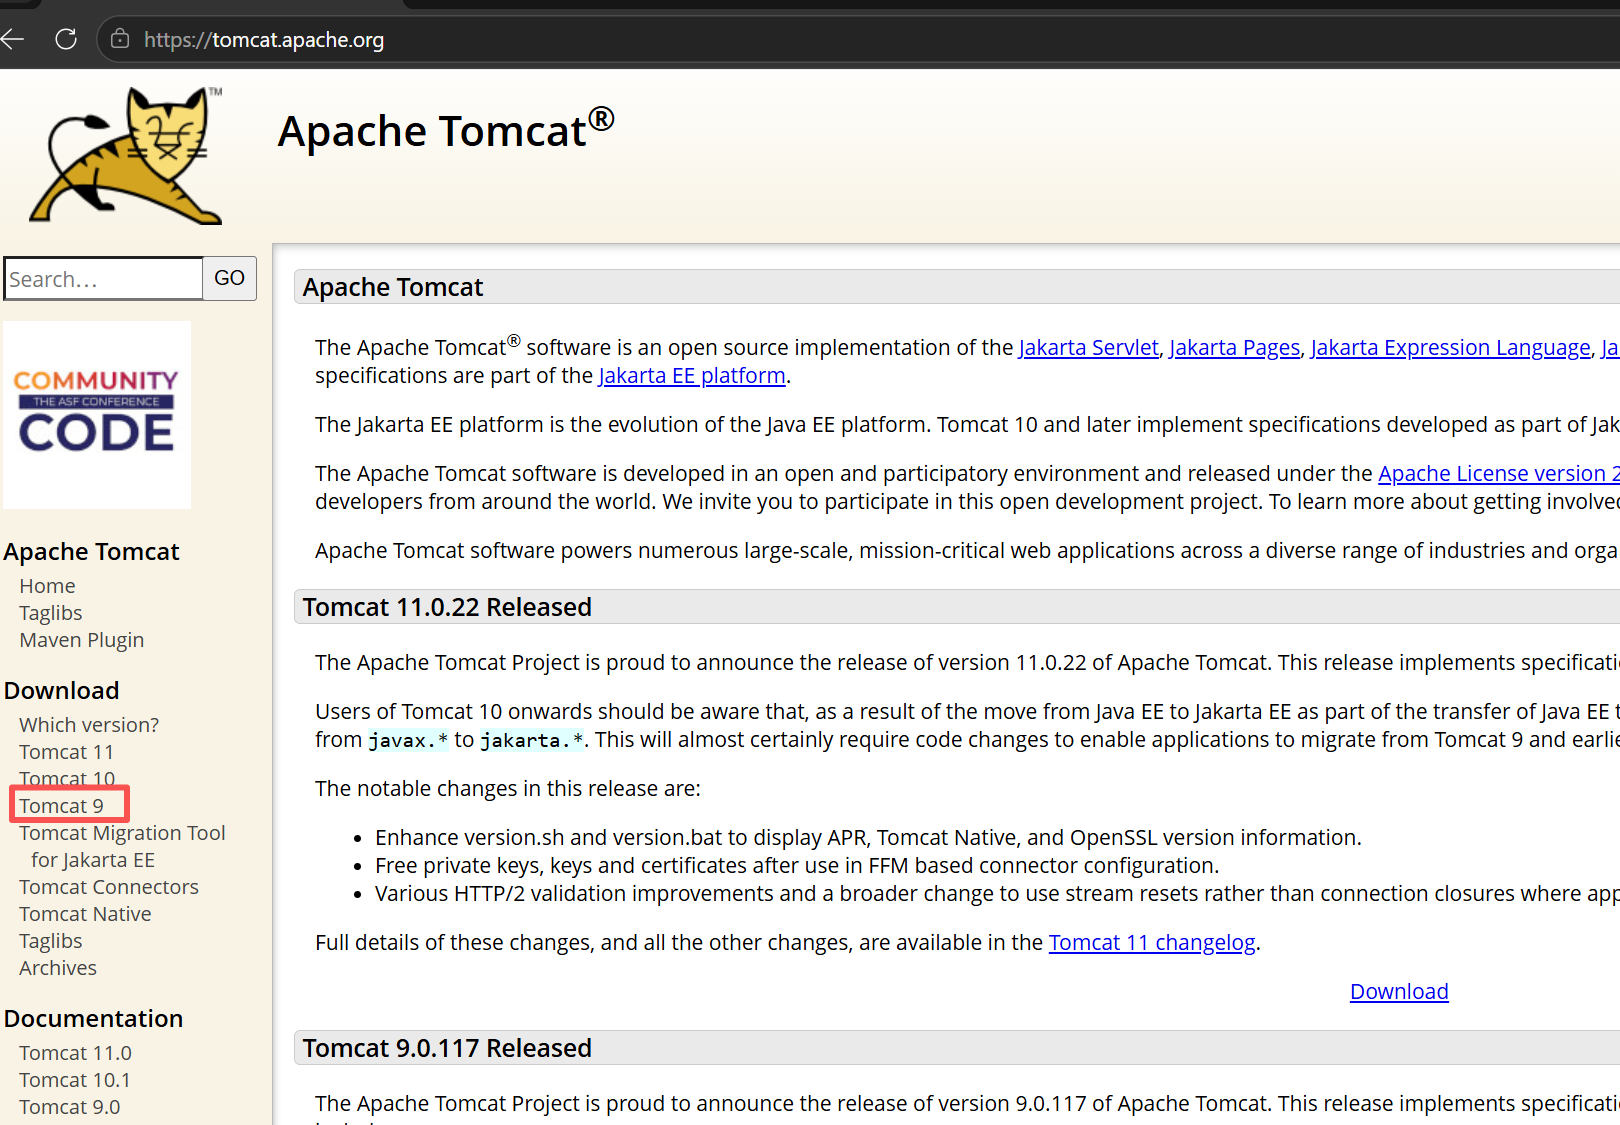Click the Tomcat cat logo
1620x1125 pixels.
coord(127,155)
